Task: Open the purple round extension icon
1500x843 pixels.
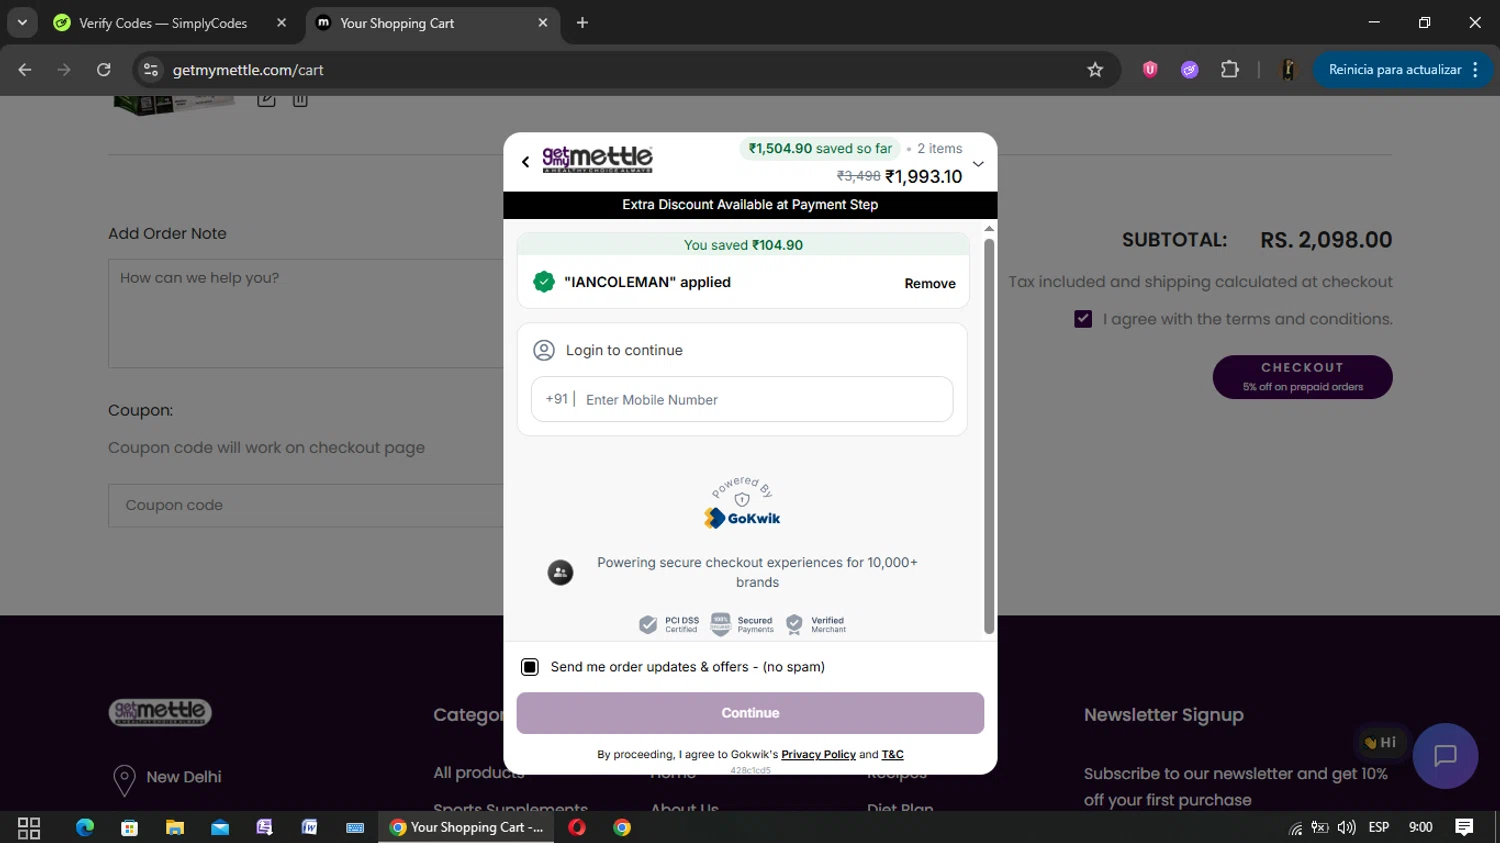Action: pos(1189,70)
